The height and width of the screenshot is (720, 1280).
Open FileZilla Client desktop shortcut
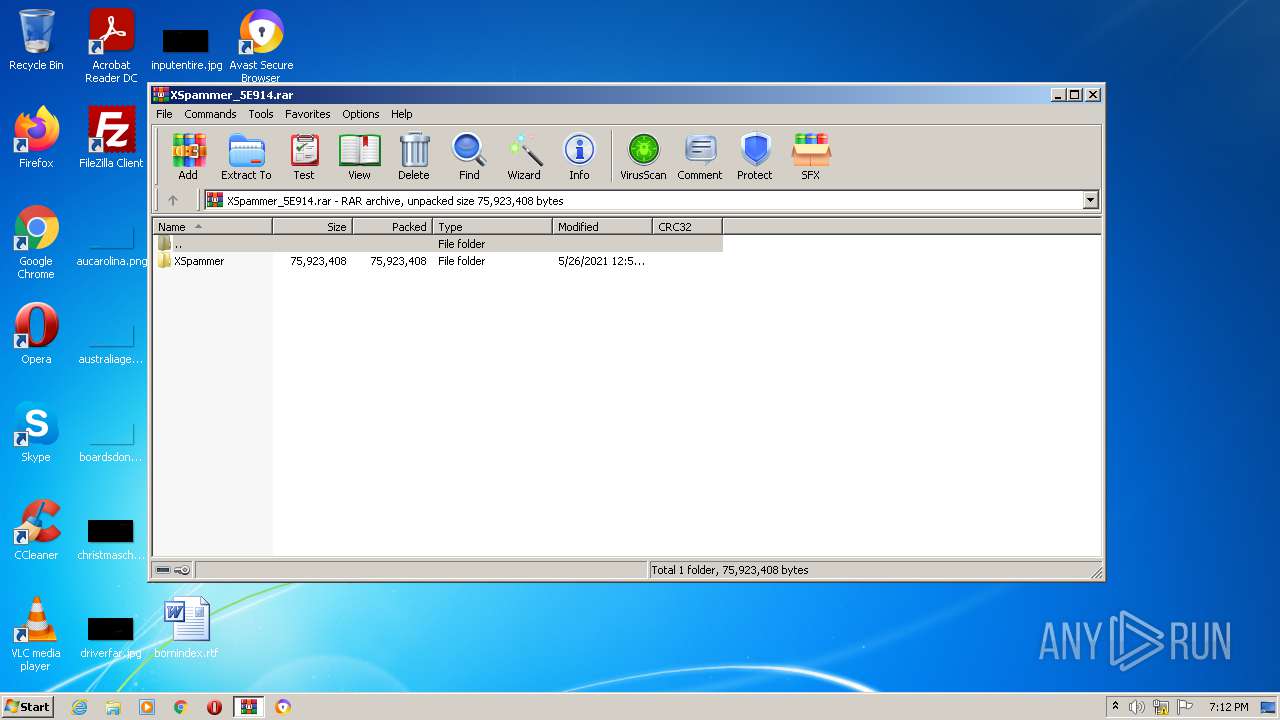(x=111, y=138)
